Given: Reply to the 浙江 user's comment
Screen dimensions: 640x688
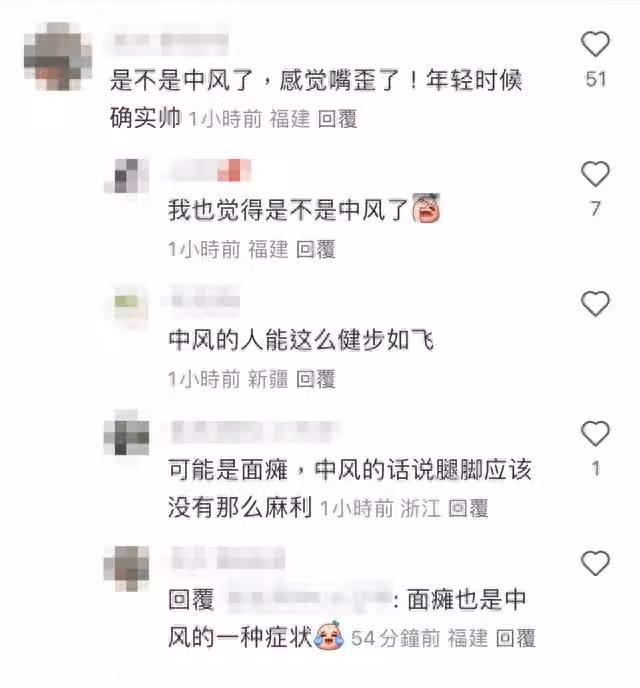Looking at the screenshot, I should (x=468, y=509).
